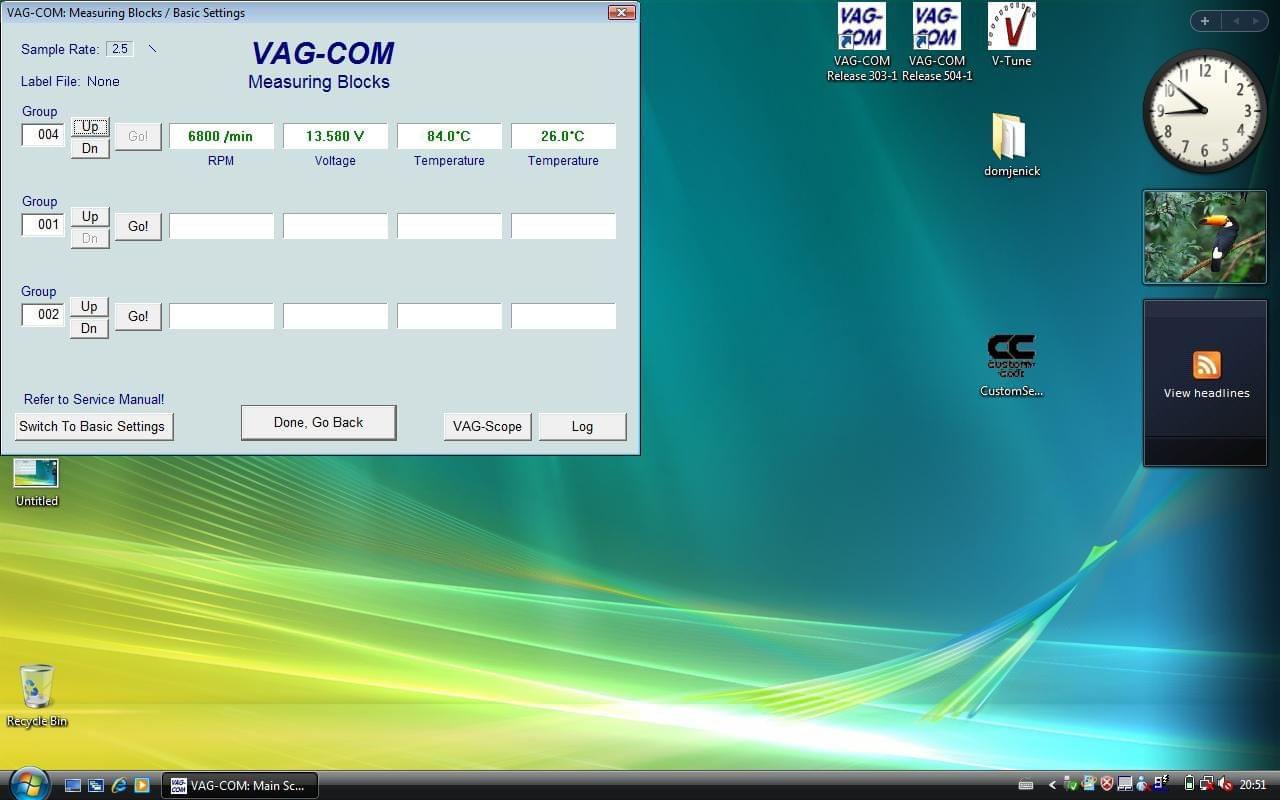Click Done, Go Back button
Image resolution: width=1280 pixels, height=800 pixels.
(x=319, y=422)
